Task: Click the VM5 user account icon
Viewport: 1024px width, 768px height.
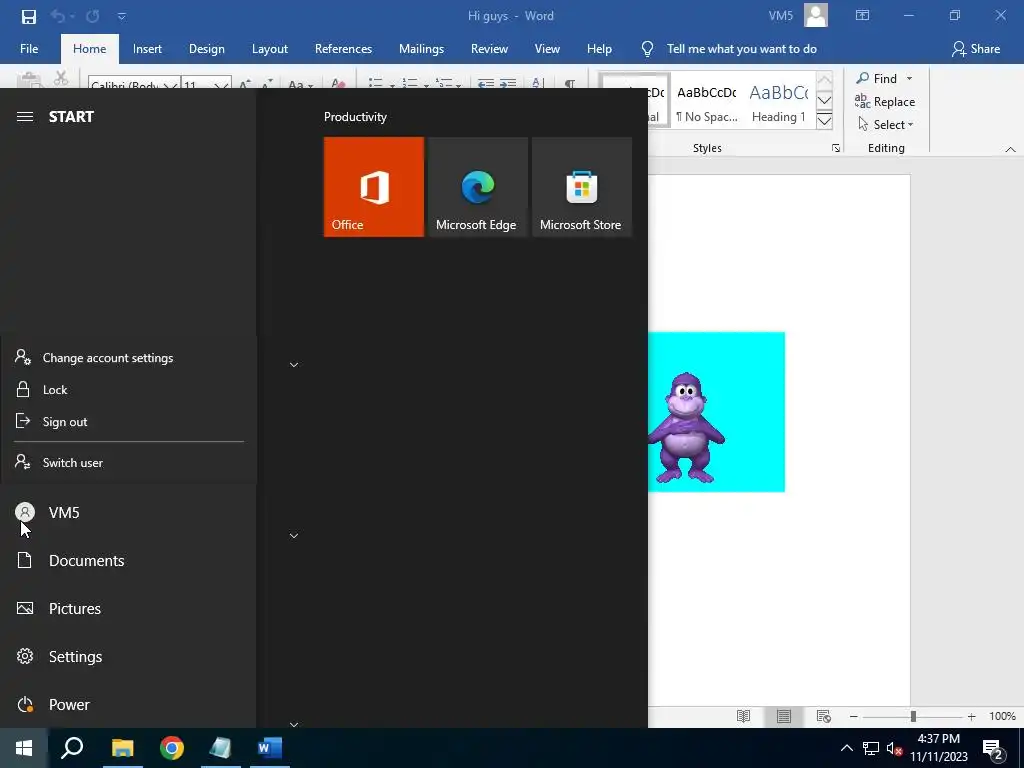Action: pos(25,513)
